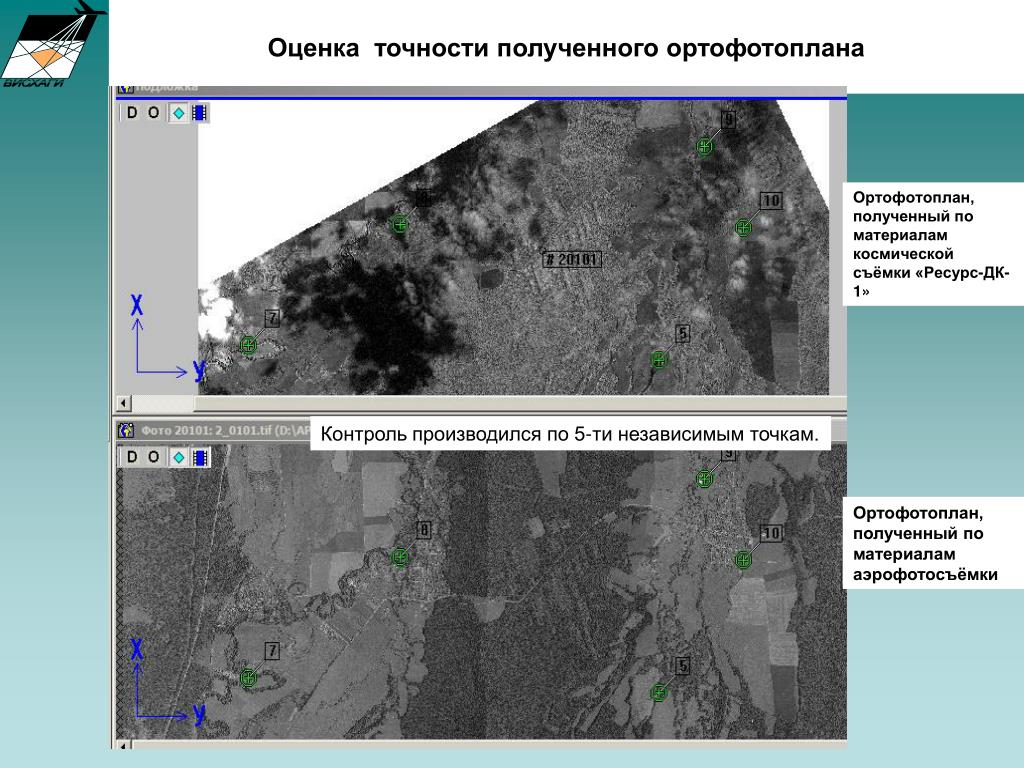This screenshot has height=768, width=1024.
Task: Select green control point marker 9 in the lower photo window
Action: point(704,479)
